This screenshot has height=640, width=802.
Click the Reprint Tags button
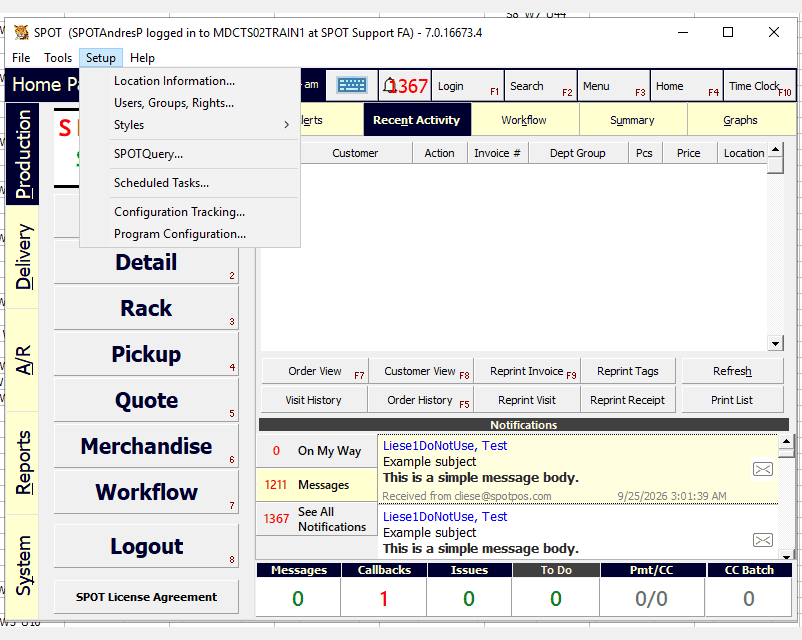pyautogui.click(x=628, y=371)
